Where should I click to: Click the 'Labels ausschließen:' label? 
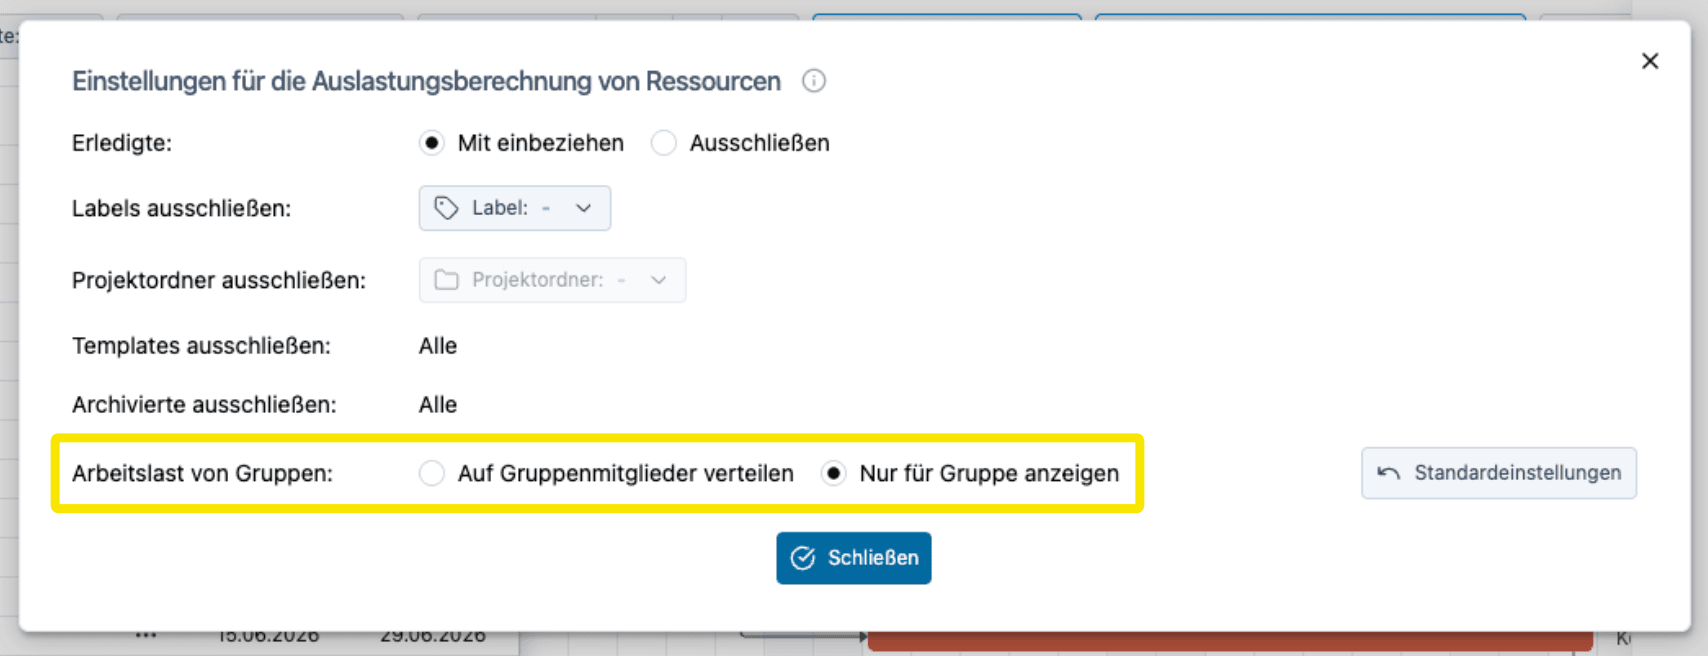click(x=181, y=209)
